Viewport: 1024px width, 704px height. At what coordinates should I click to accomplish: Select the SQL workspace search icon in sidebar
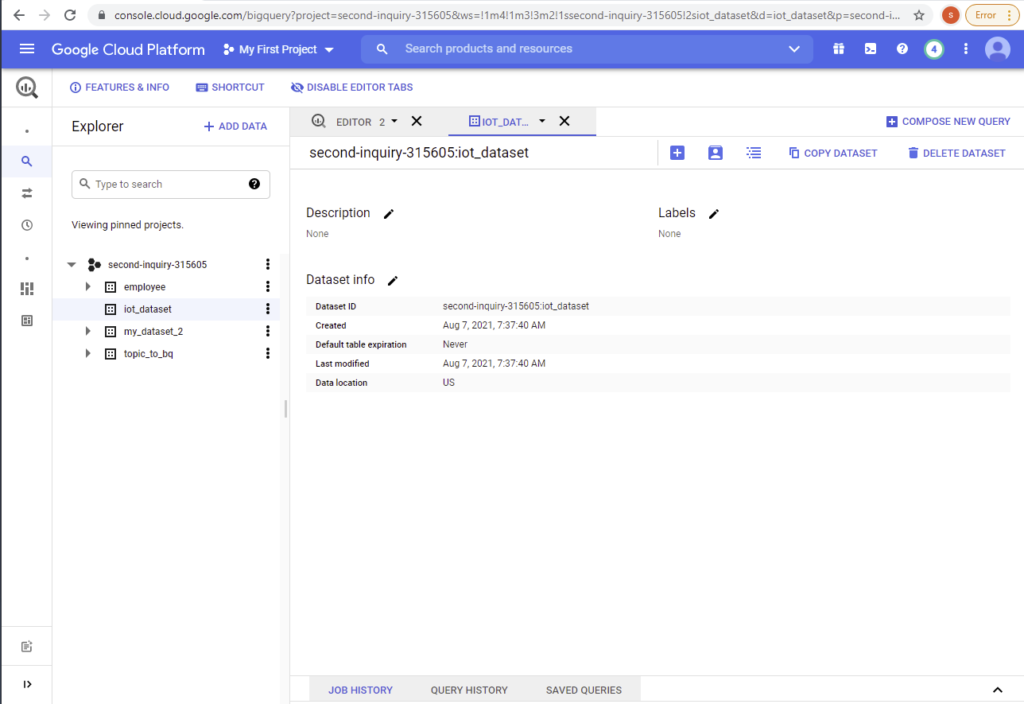tap(27, 161)
